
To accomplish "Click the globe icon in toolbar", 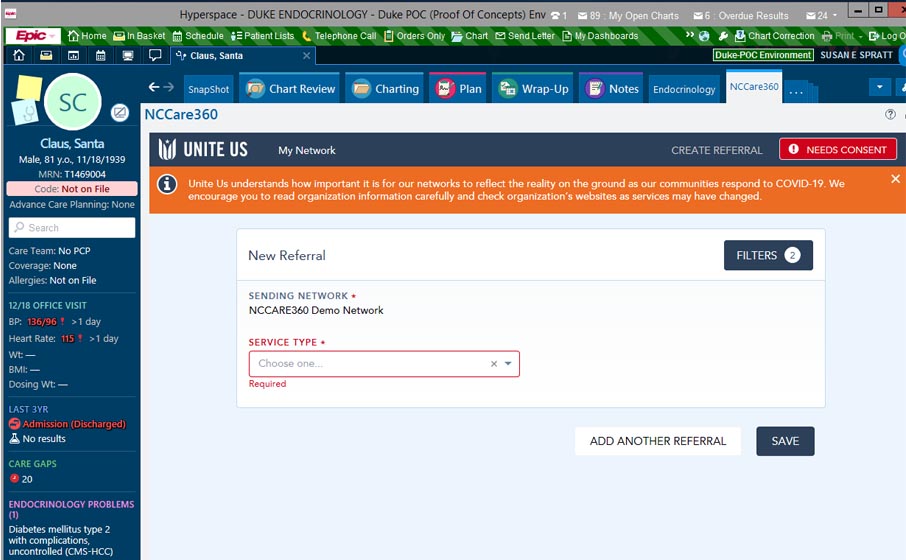I will tap(704, 36).
